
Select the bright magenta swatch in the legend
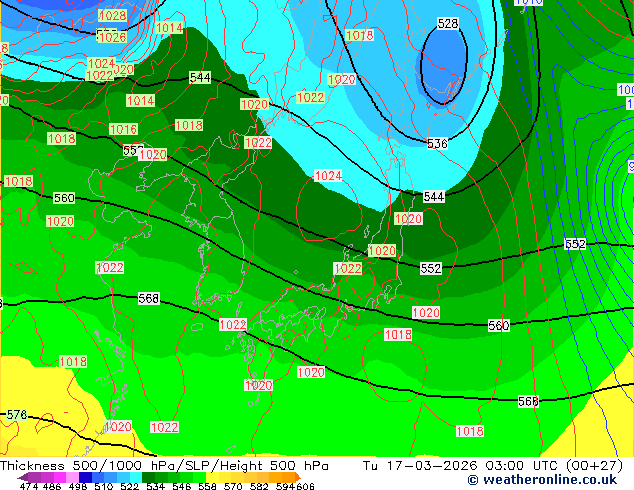point(60,477)
